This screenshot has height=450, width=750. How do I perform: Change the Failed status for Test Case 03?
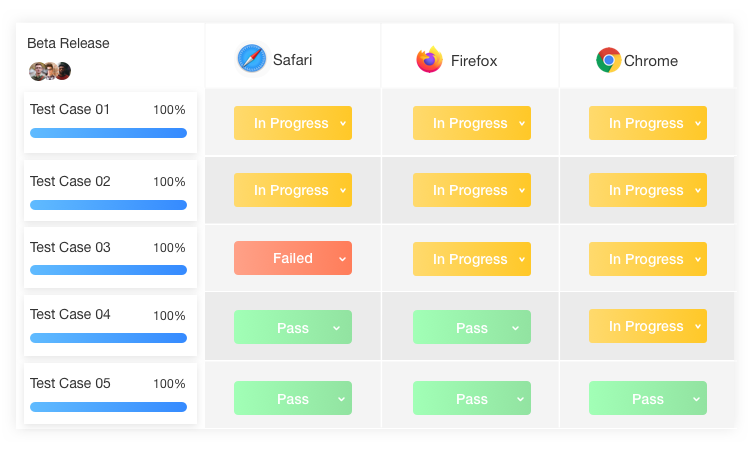coord(293,258)
